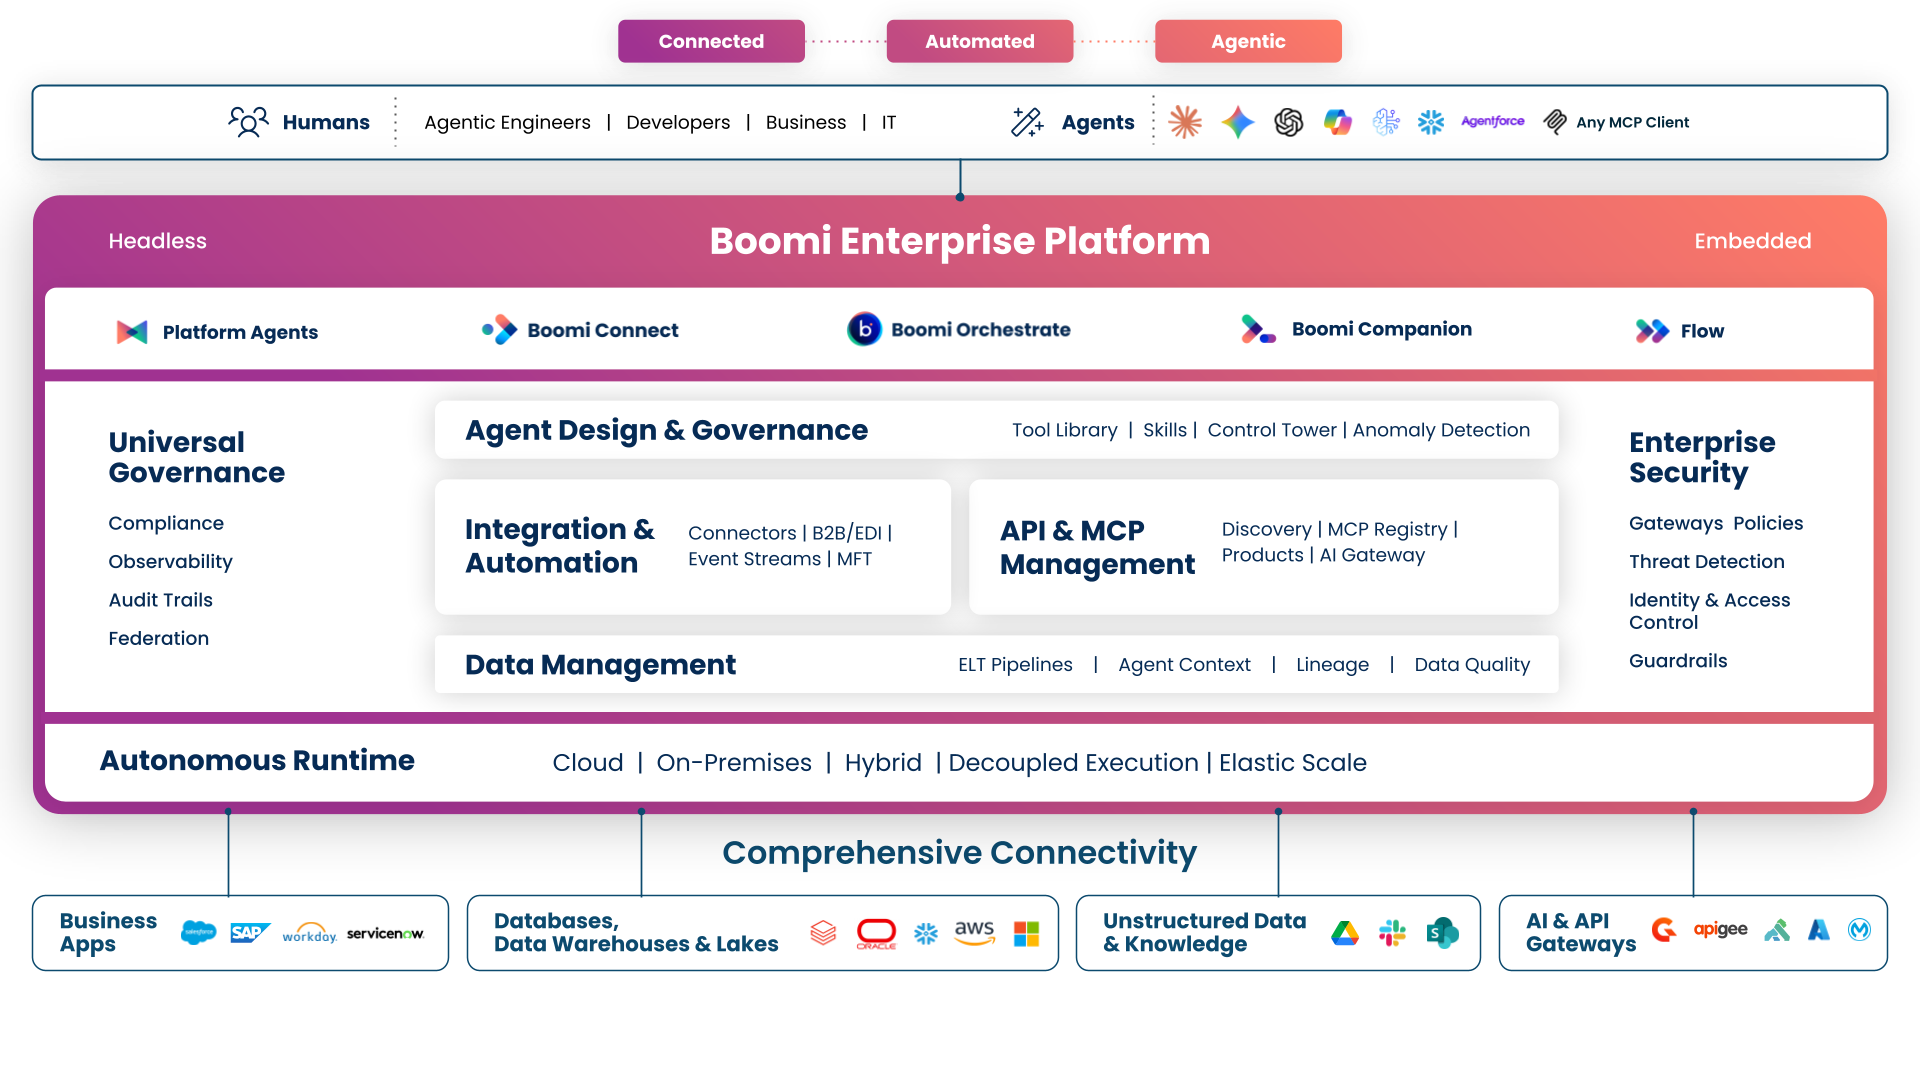1920x1080 pixels.
Task: Click the Audit Trails item
Action: (x=160, y=600)
